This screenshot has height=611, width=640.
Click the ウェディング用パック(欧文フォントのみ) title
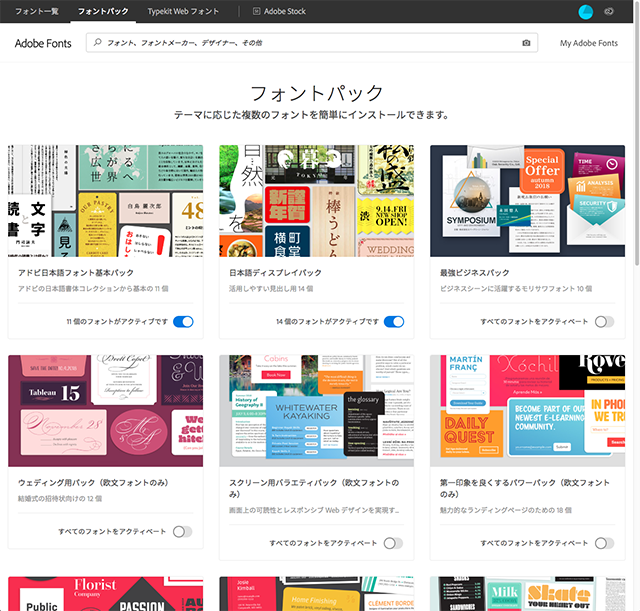click(x=93, y=483)
